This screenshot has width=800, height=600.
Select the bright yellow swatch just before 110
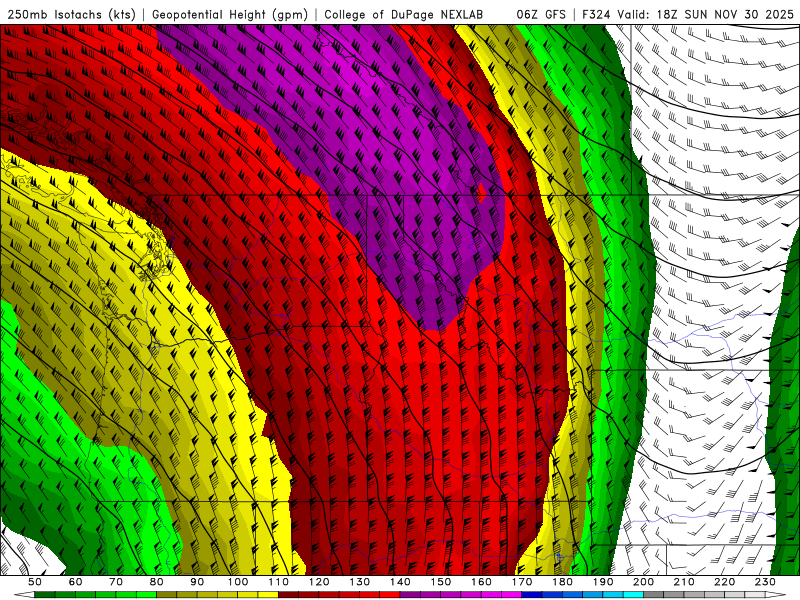(268, 595)
